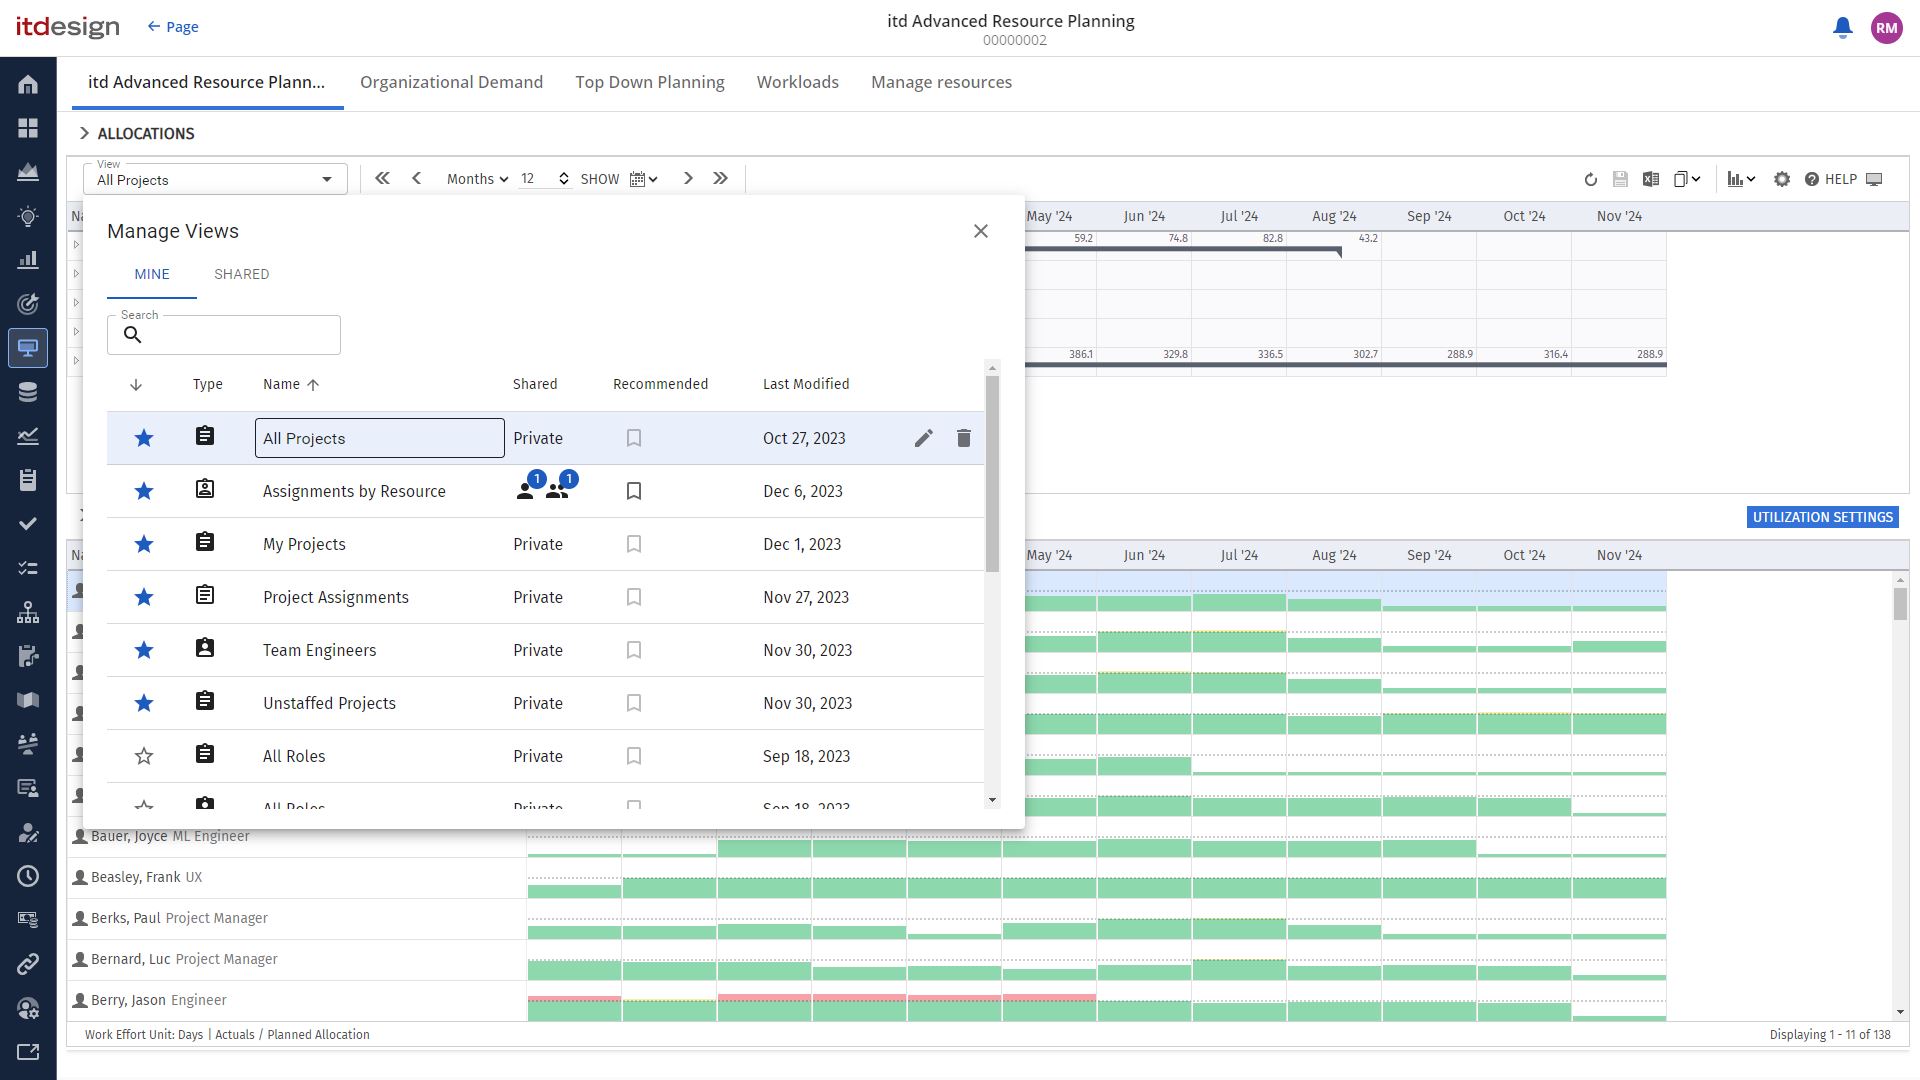
Task: Click the Manage Views scroll down arrow
Action: pyautogui.click(x=992, y=800)
